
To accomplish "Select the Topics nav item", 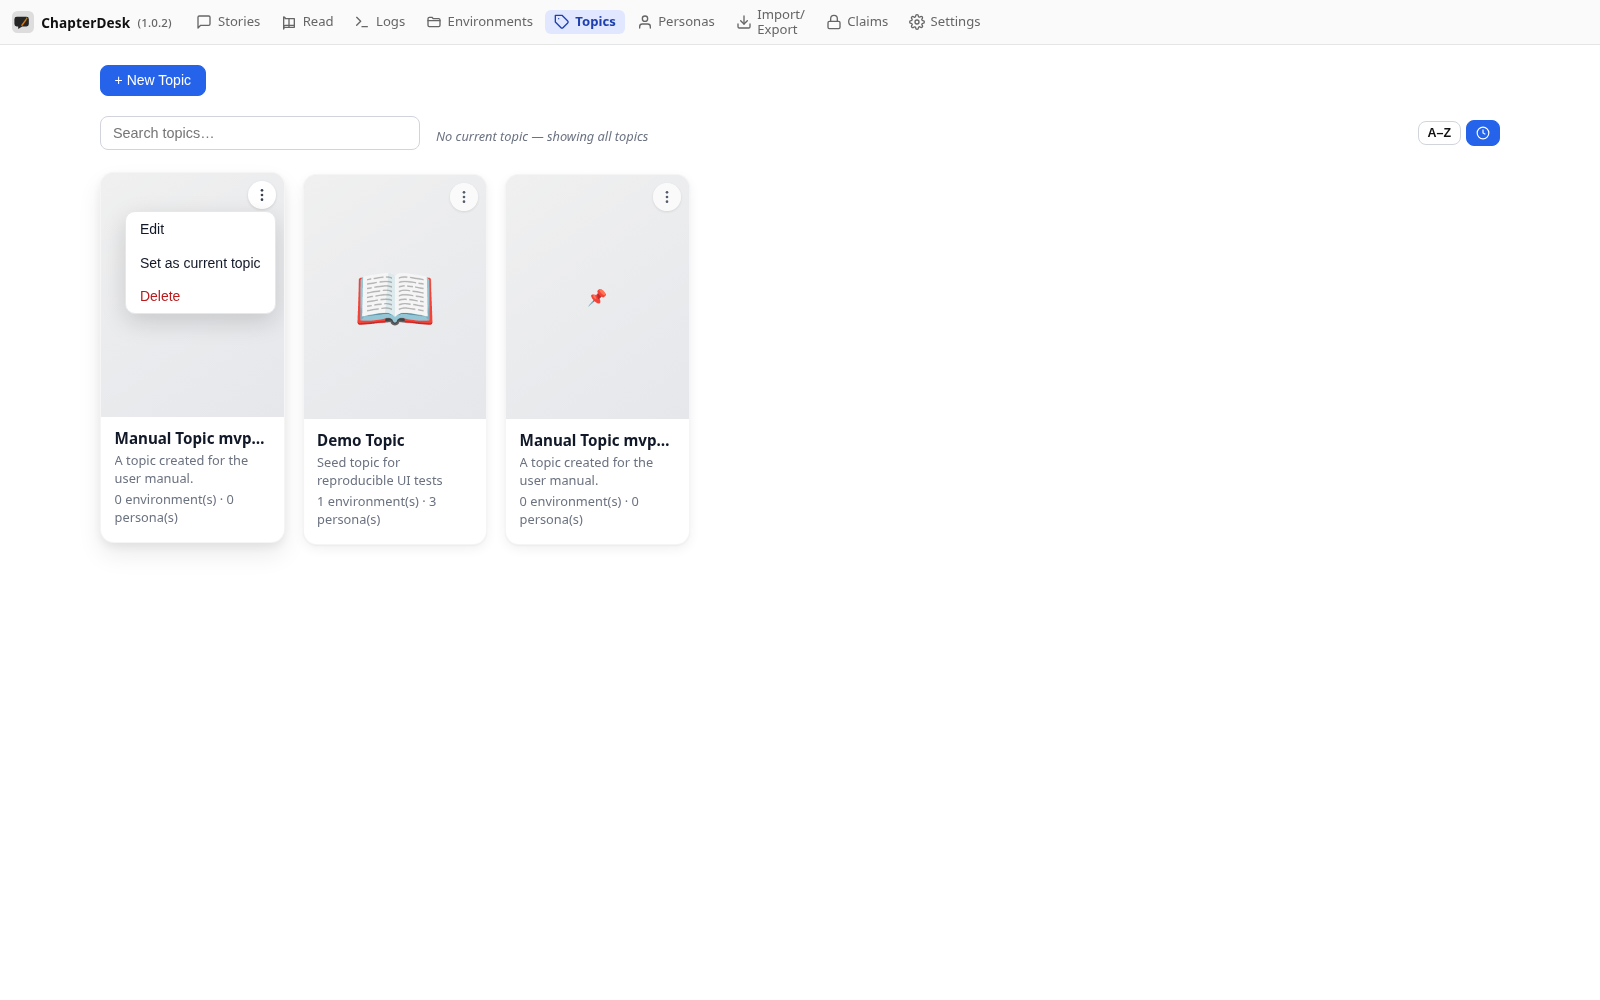I will click(x=585, y=22).
